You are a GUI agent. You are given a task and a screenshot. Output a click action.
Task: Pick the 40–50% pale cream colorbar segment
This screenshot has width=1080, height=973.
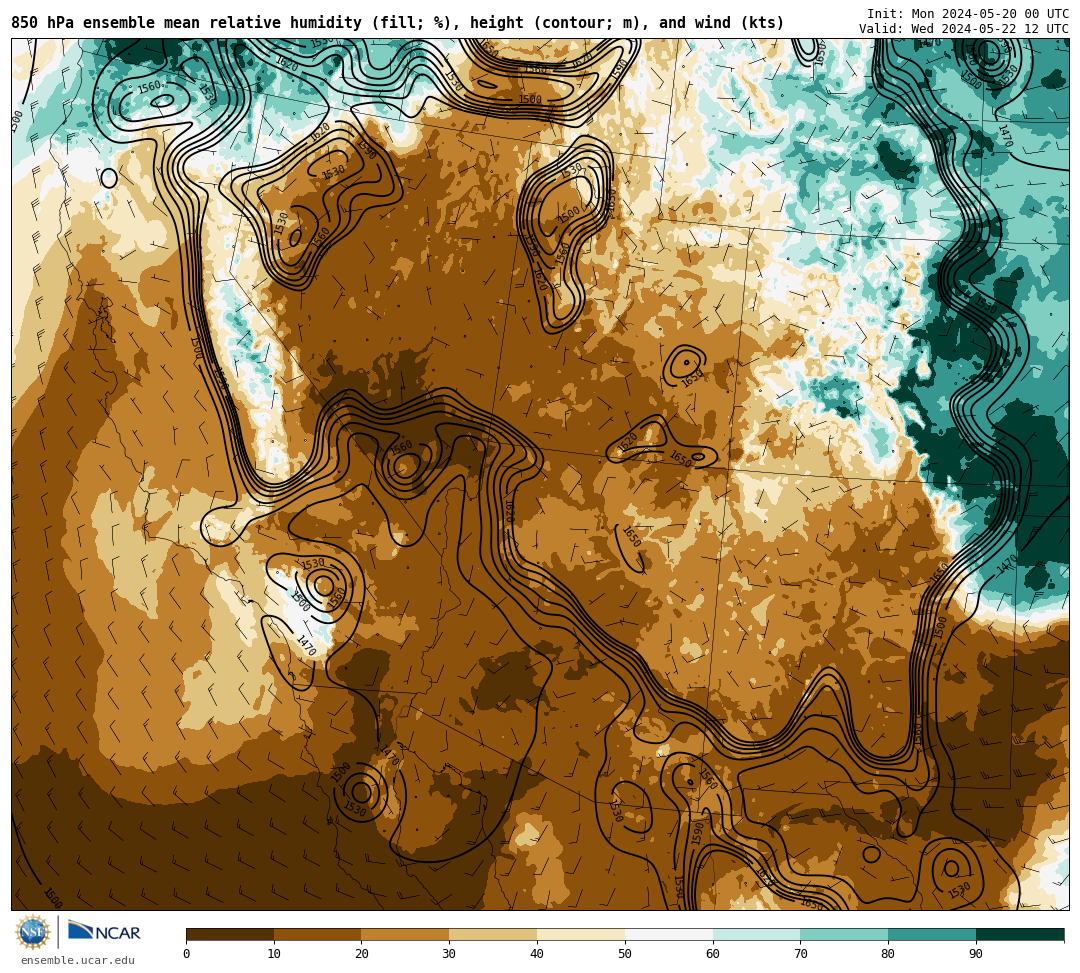(581, 934)
